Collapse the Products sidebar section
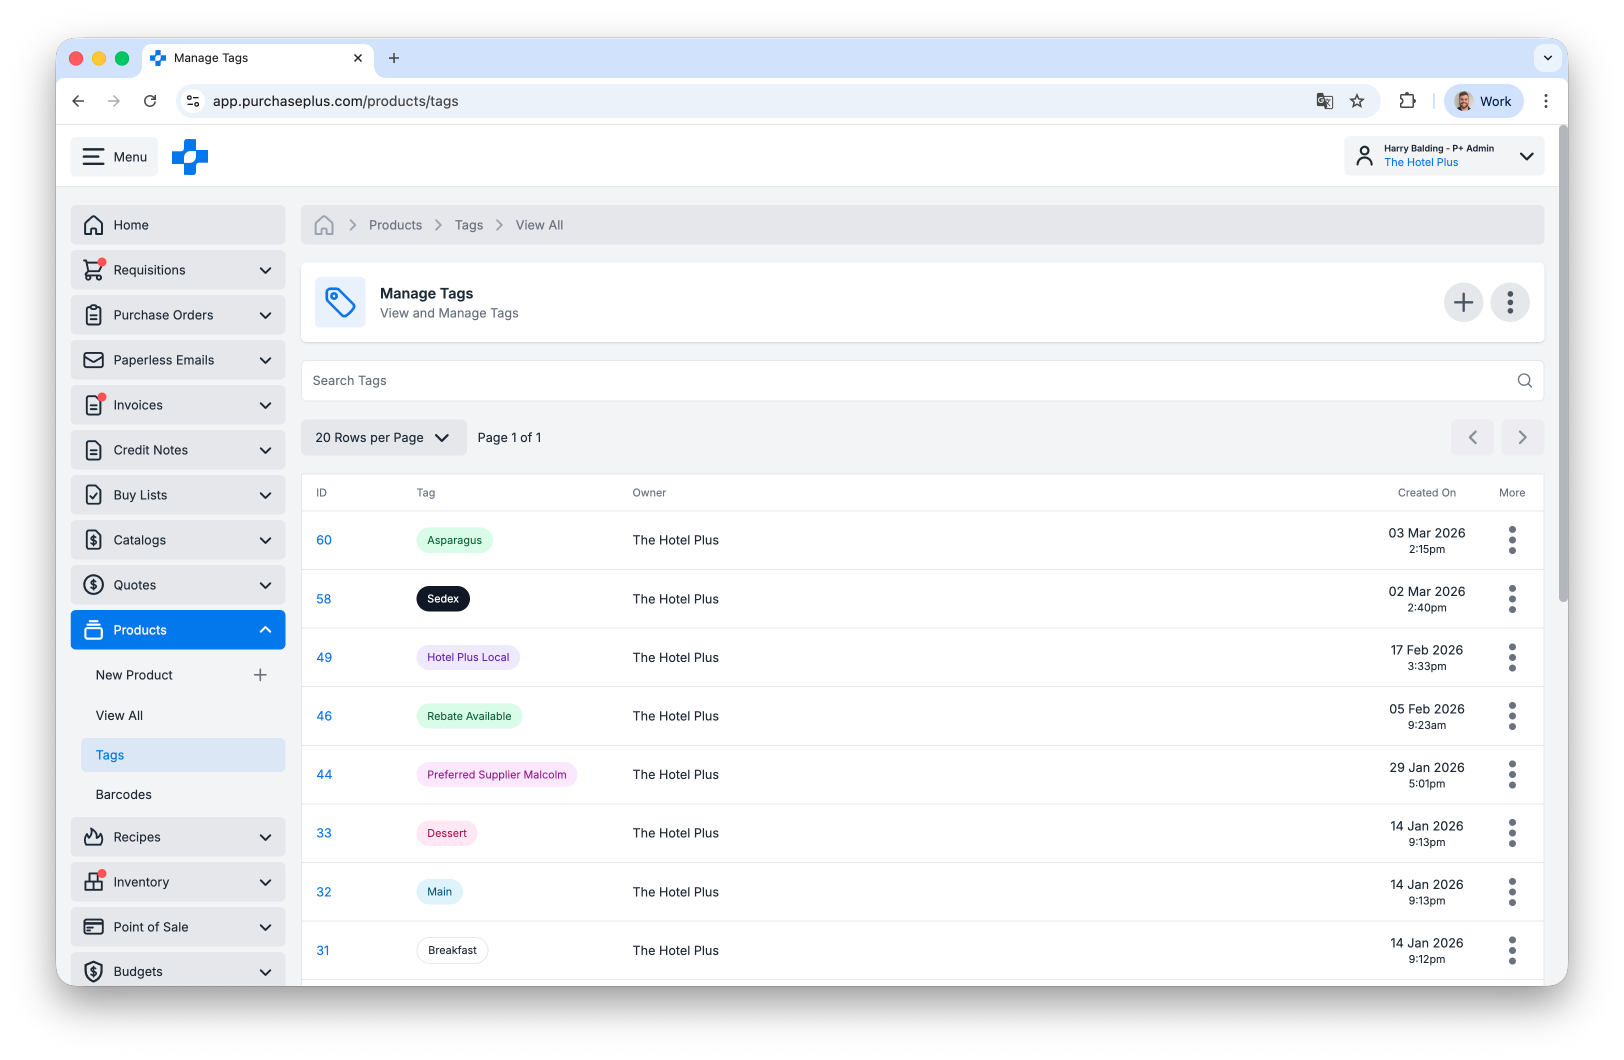 click(178, 630)
